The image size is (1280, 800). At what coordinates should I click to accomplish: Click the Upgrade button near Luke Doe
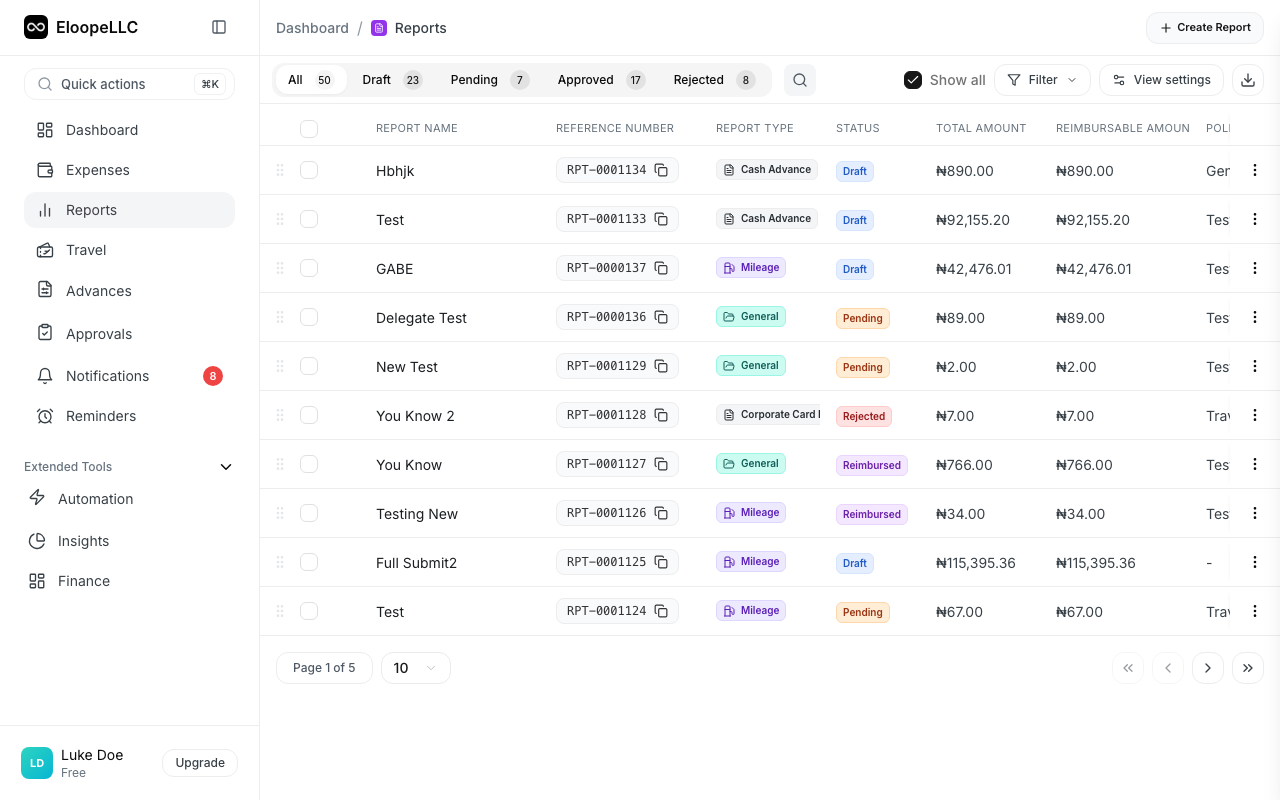tap(199, 762)
